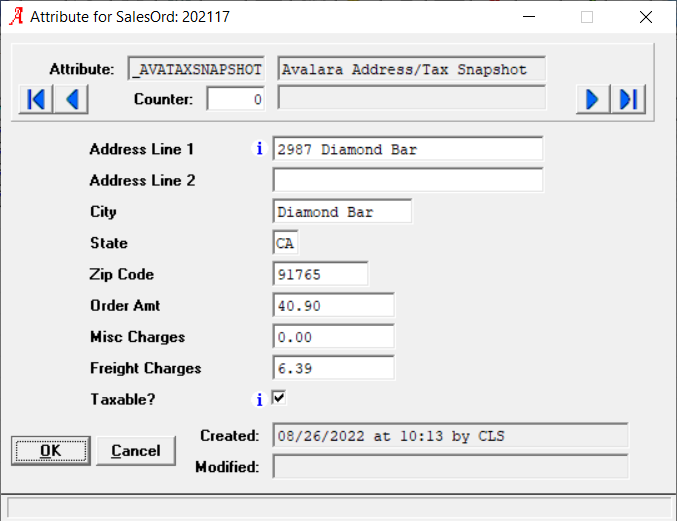Click the State label

pos(109,243)
